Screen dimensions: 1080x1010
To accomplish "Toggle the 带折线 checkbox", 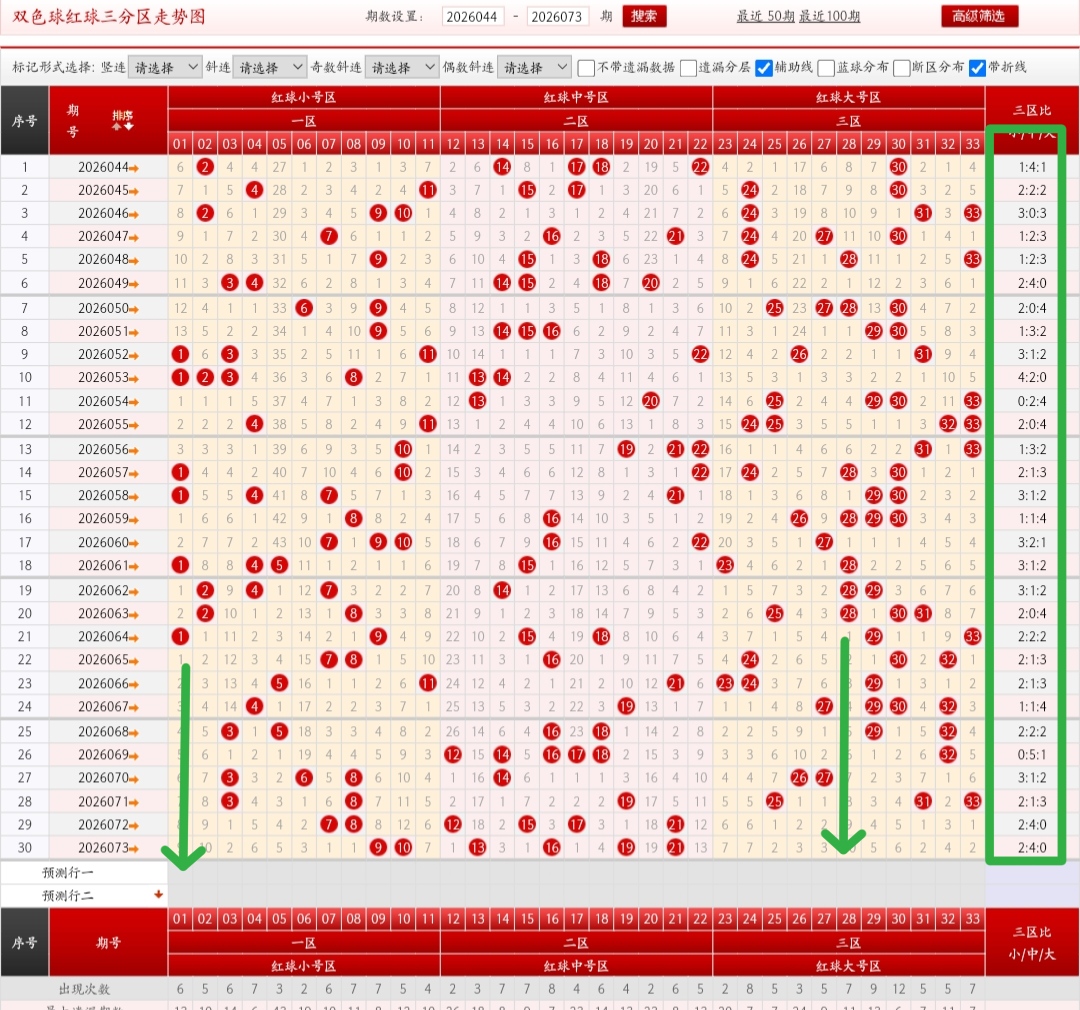I will (x=977, y=68).
